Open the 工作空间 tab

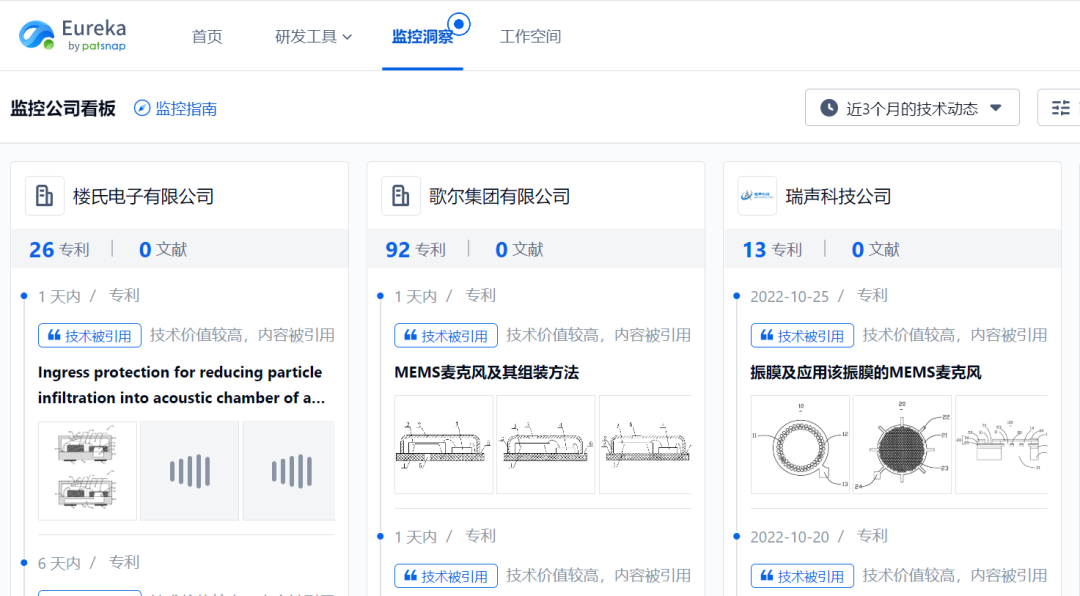(x=530, y=36)
